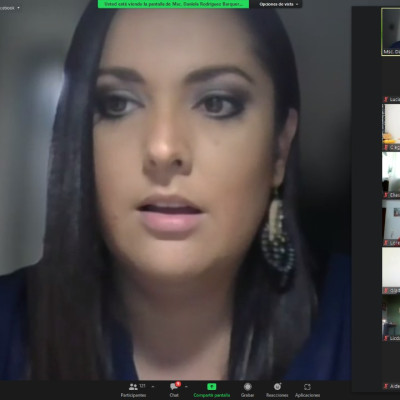Click muted mic icon on Aide's tile
Image resolution: width=400 pixels, height=400 pixels.
386,386
